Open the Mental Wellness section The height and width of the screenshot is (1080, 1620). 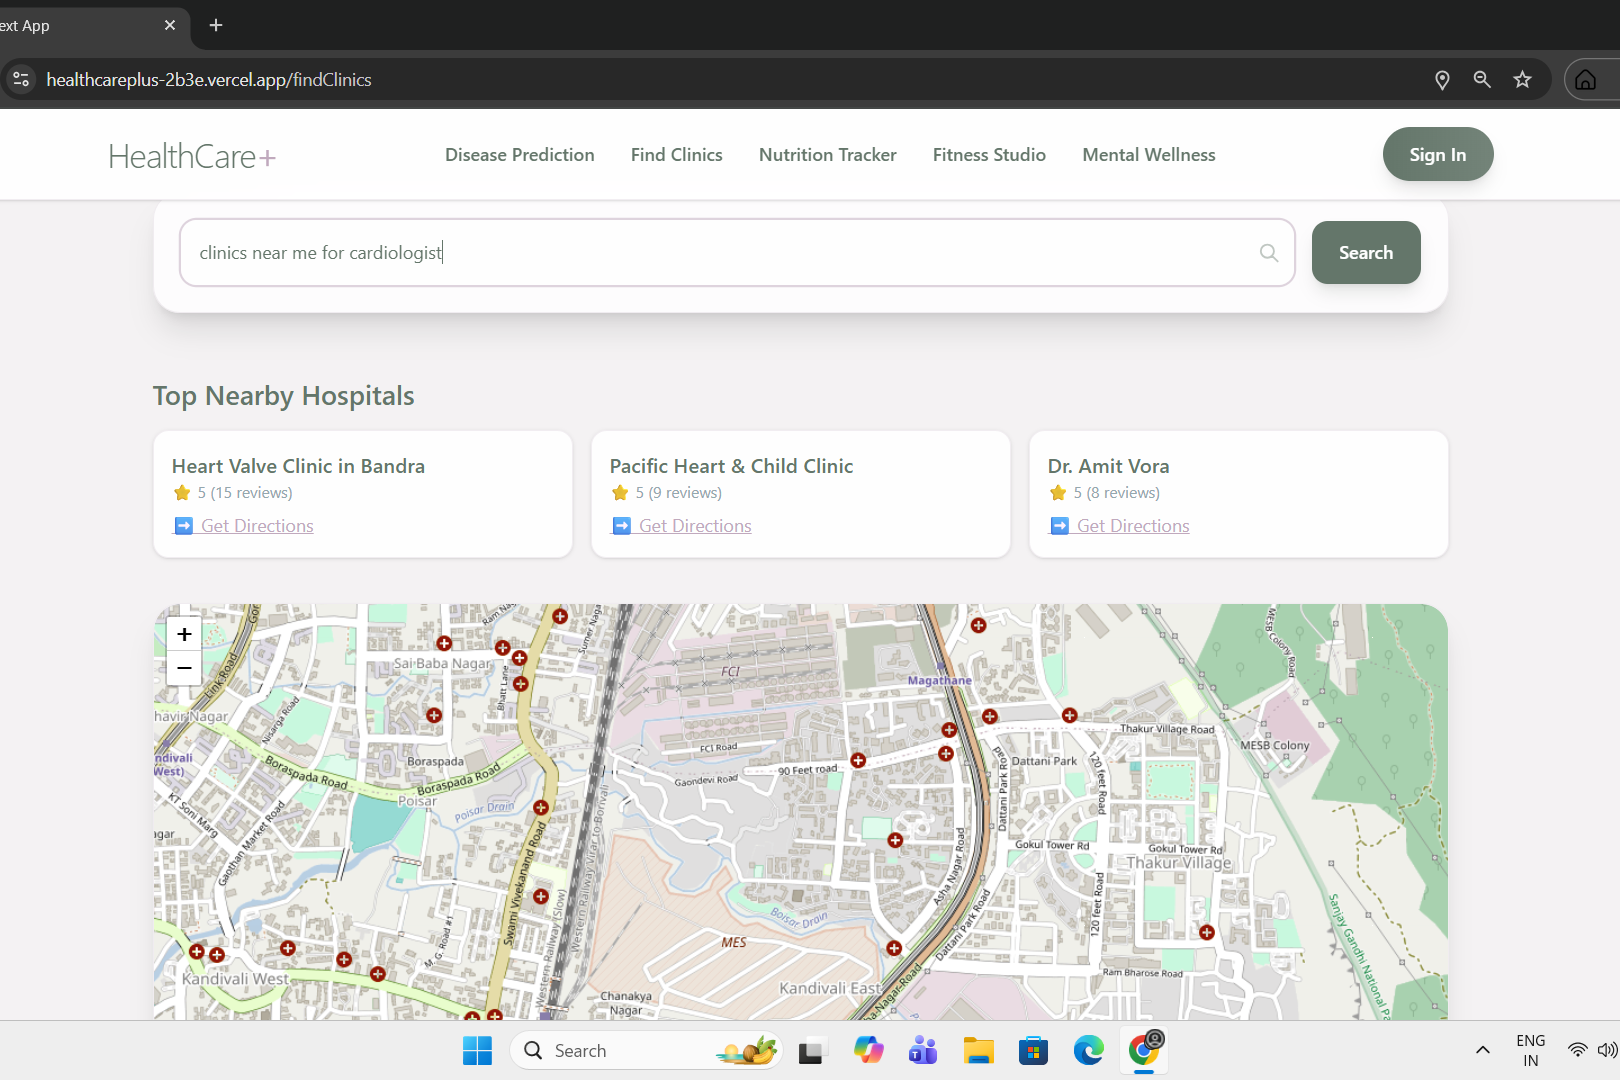[x=1149, y=155]
